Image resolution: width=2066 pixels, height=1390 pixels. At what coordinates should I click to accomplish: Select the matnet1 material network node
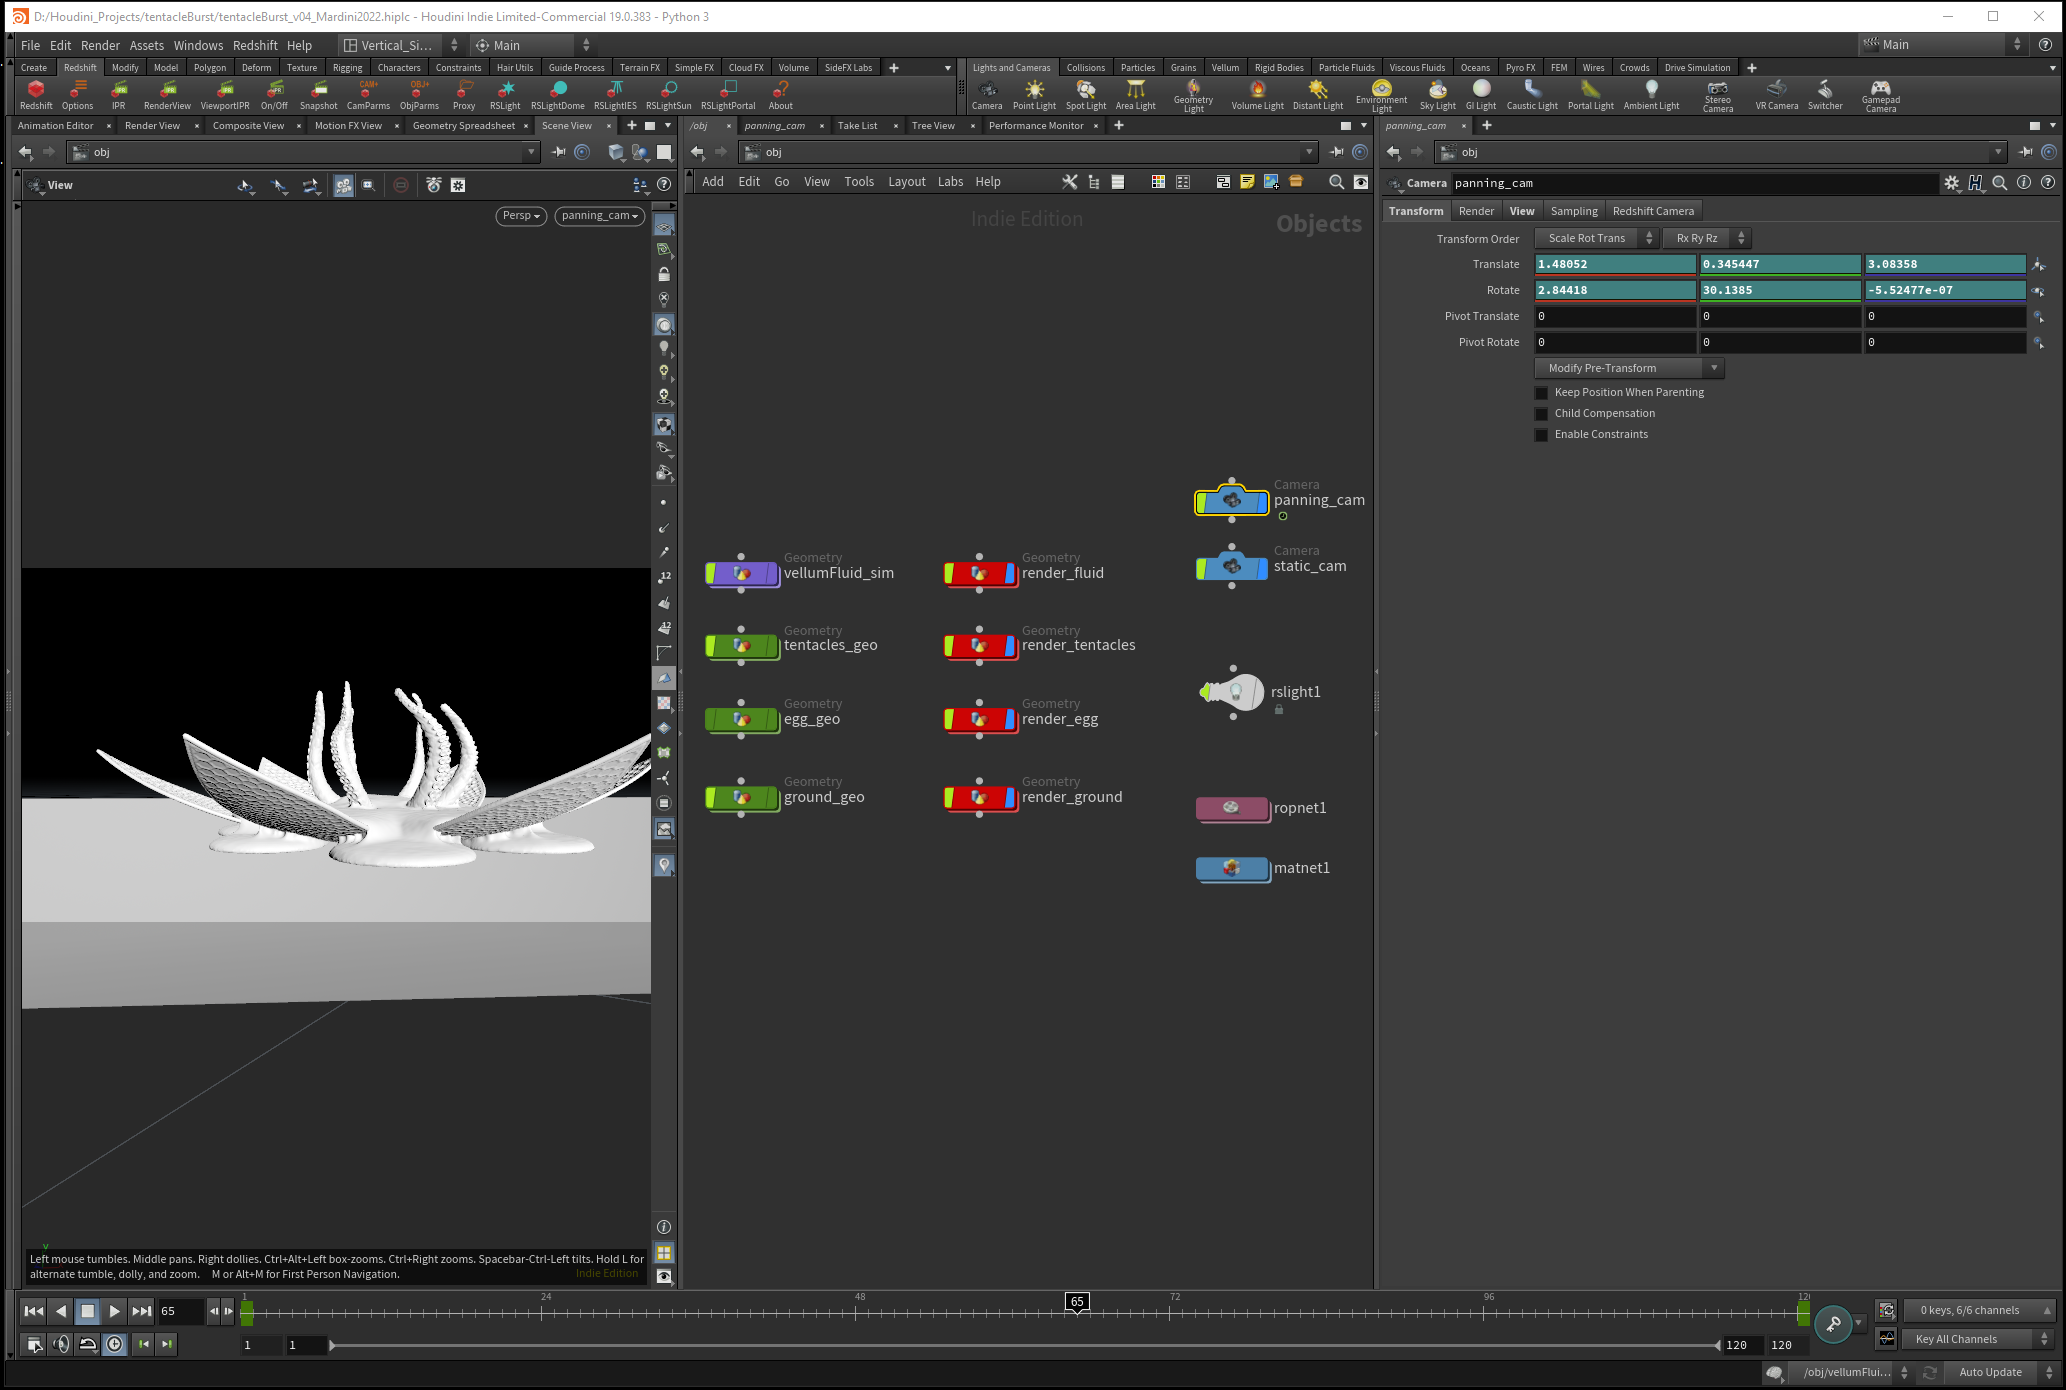point(1232,868)
